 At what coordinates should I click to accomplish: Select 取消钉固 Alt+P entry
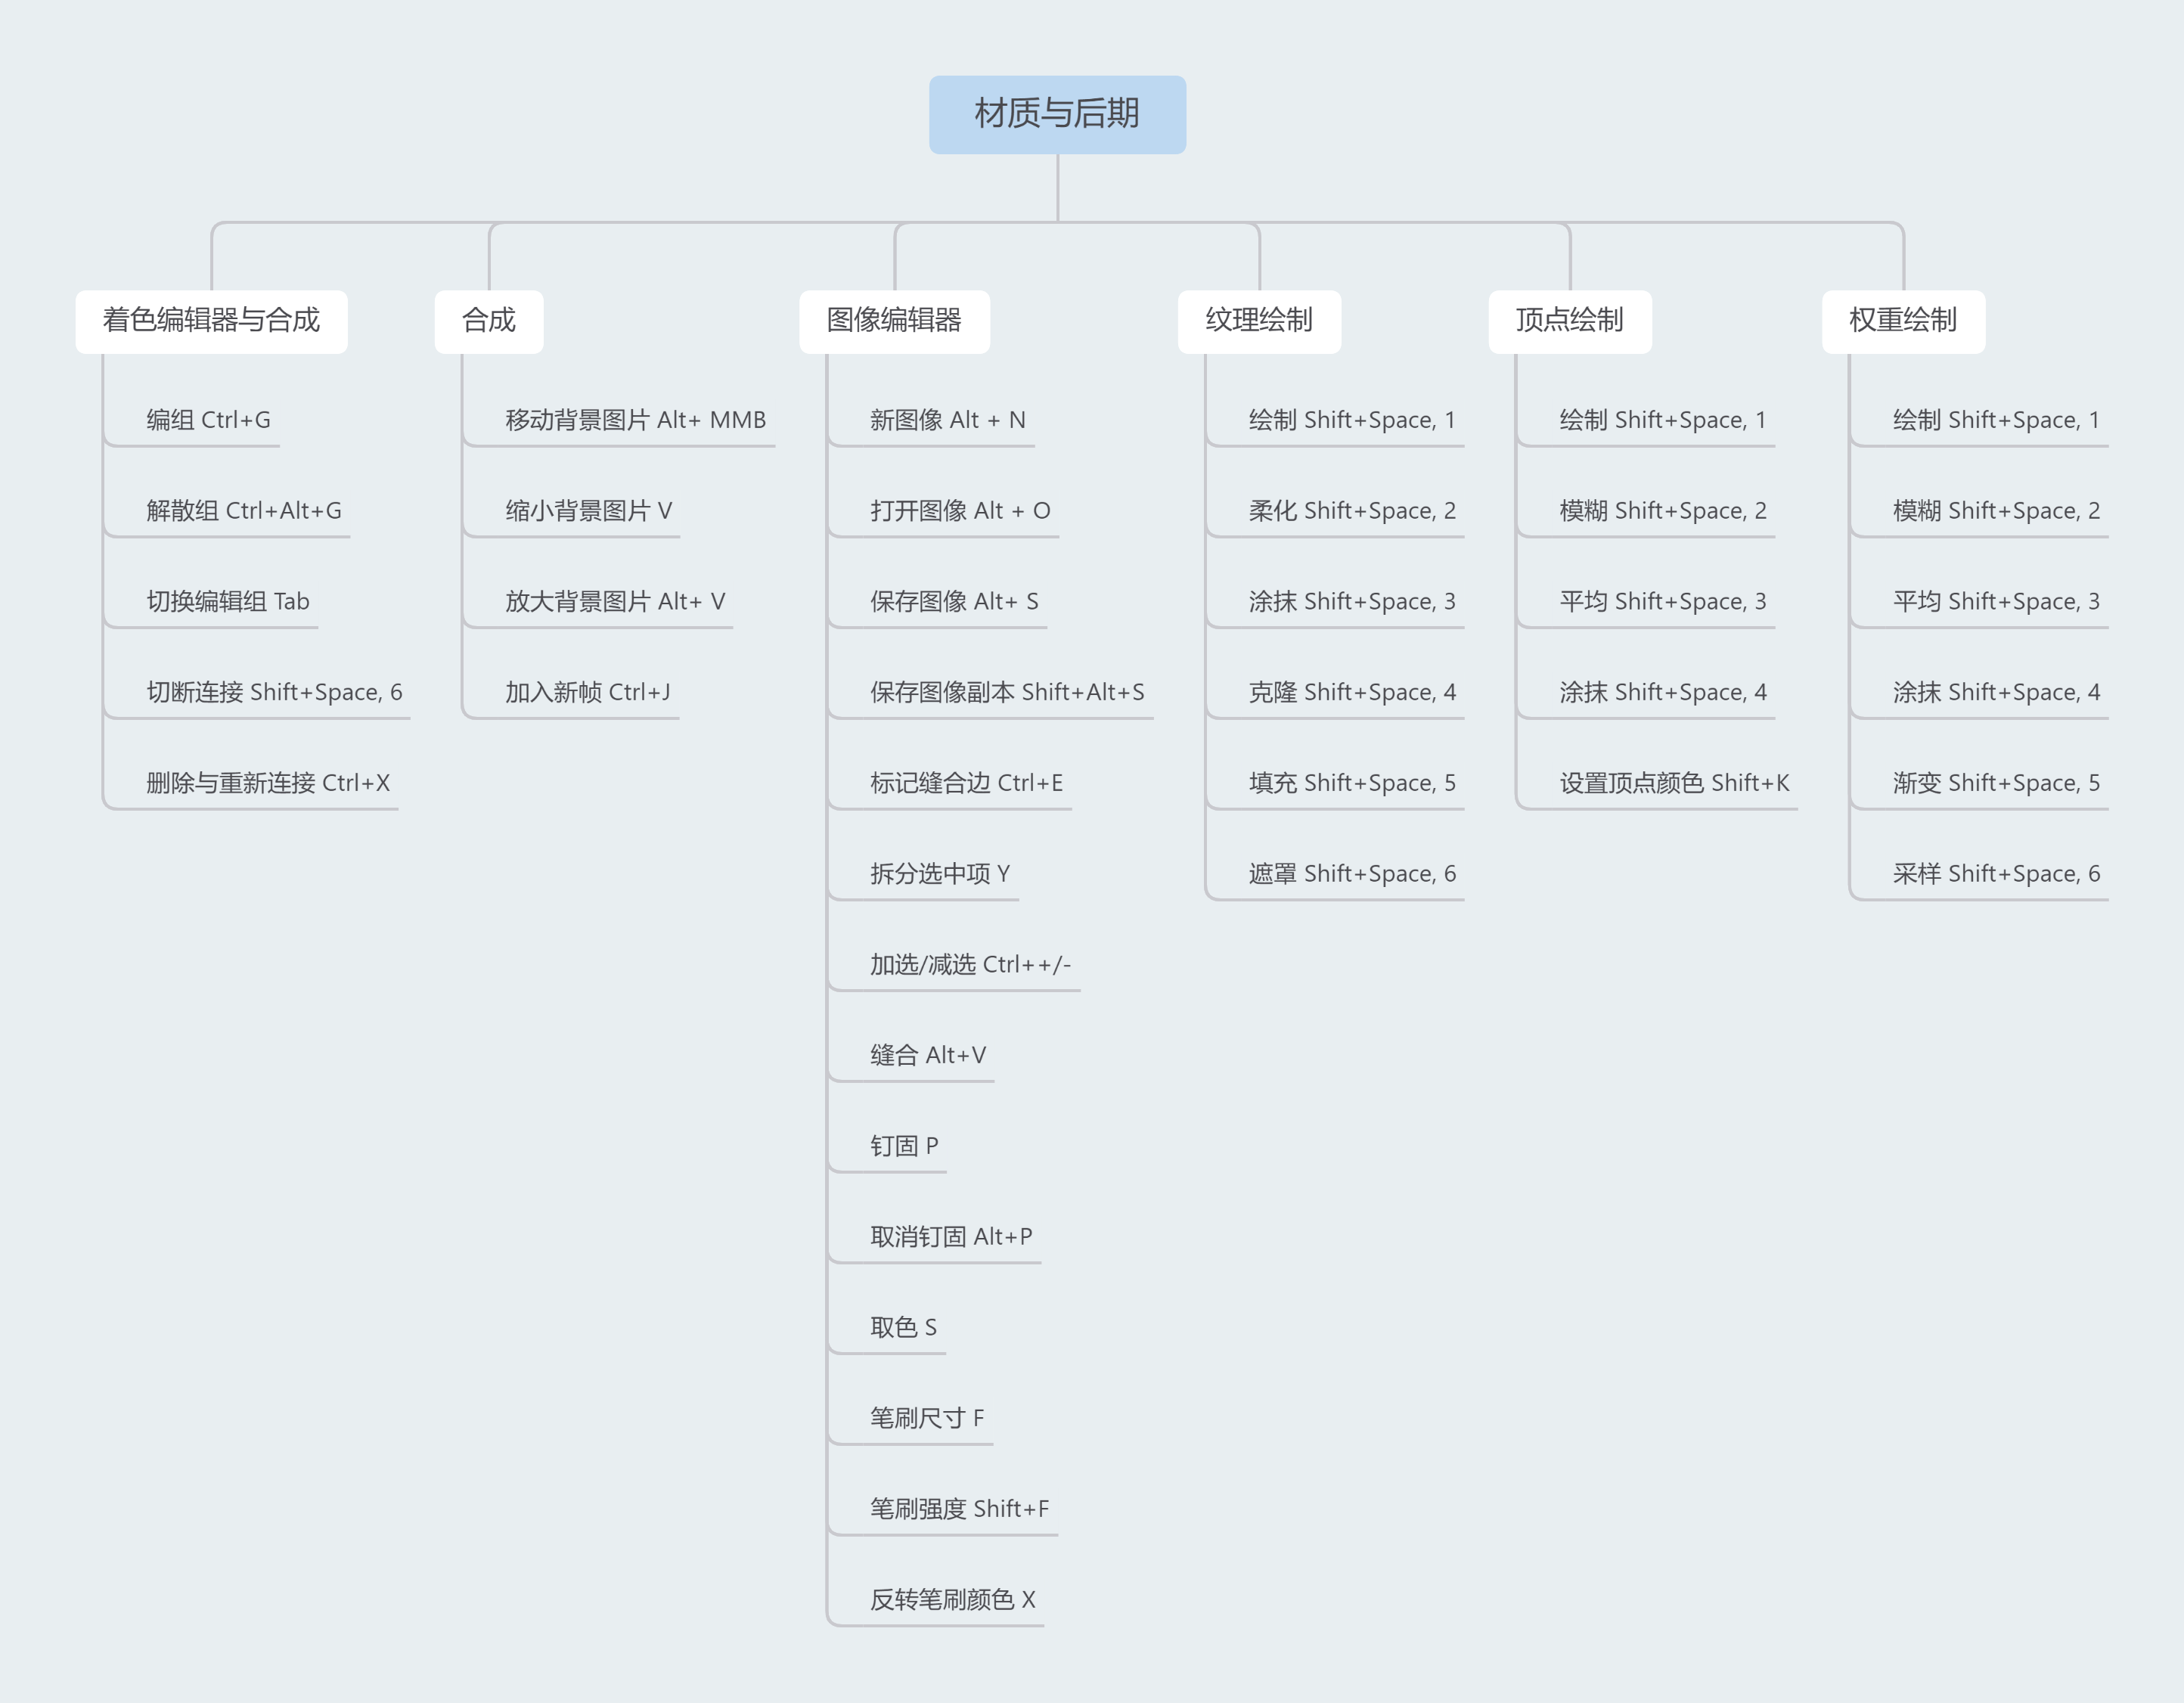(950, 1237)
